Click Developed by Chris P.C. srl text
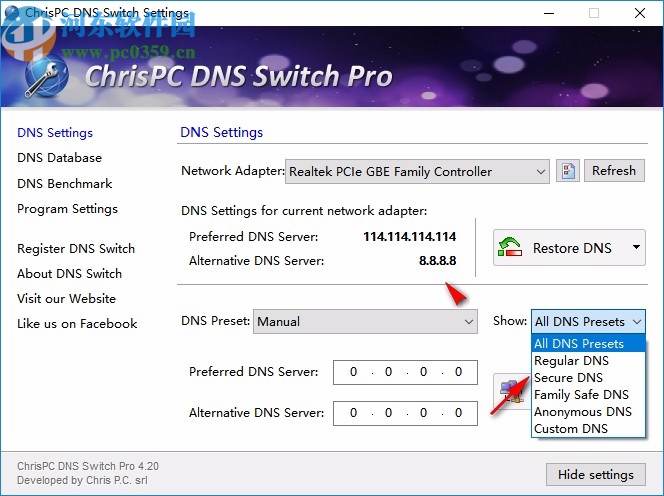 click(82, 480)
